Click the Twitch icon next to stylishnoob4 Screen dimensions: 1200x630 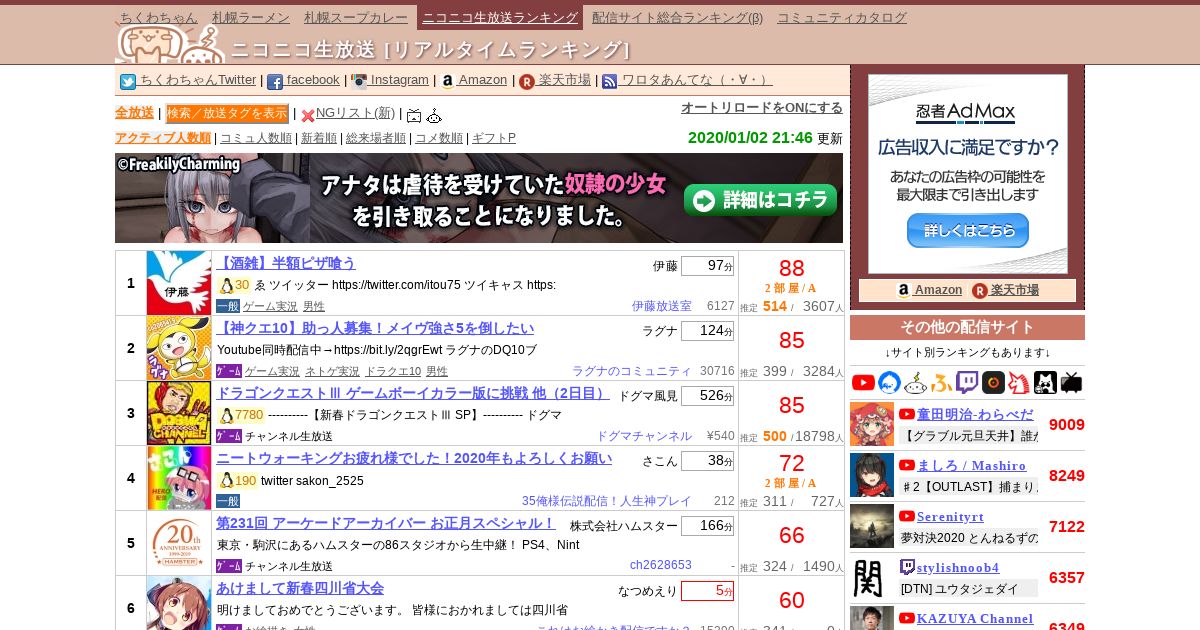(907, 567)
